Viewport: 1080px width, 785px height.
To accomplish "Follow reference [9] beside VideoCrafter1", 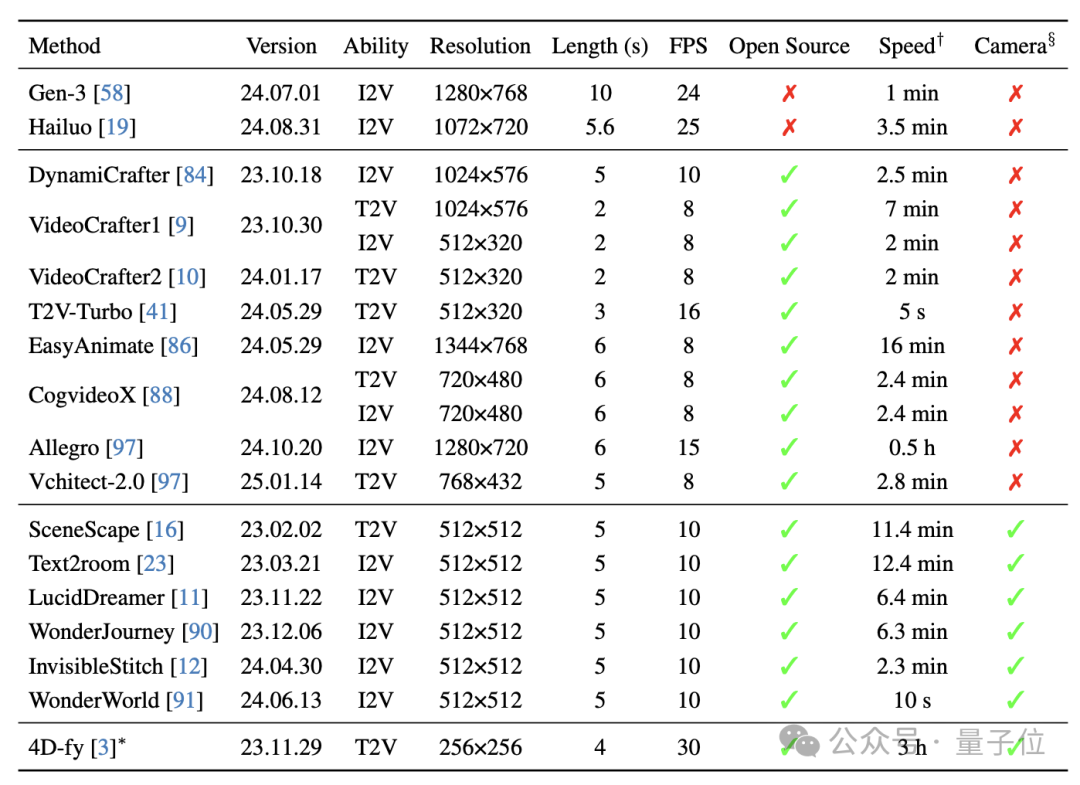I will tap(181, 225).
